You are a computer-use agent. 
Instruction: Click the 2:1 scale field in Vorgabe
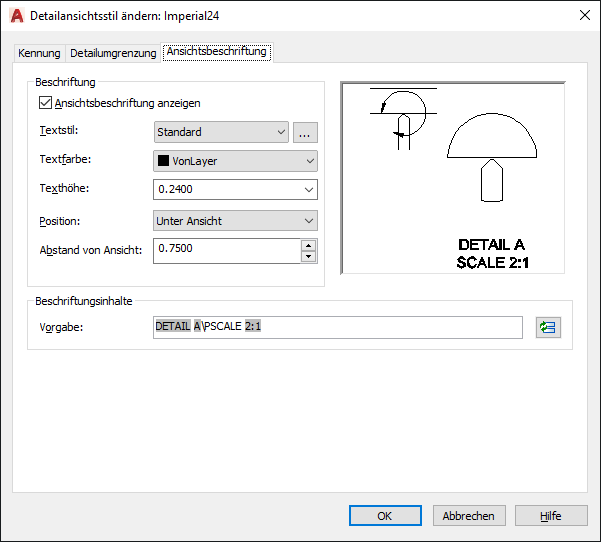(x=253, y=326)
